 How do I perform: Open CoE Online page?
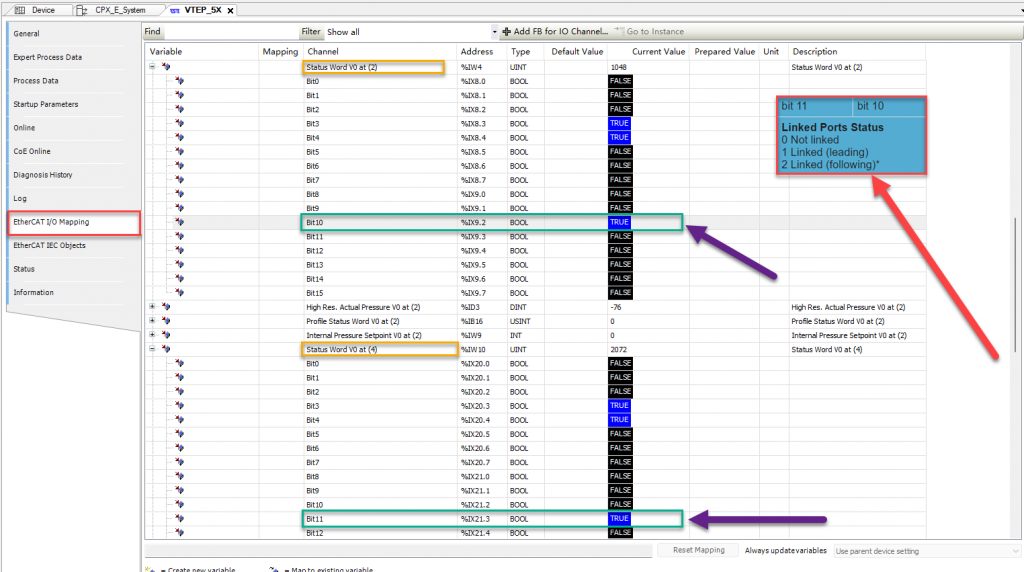(32, 151)
